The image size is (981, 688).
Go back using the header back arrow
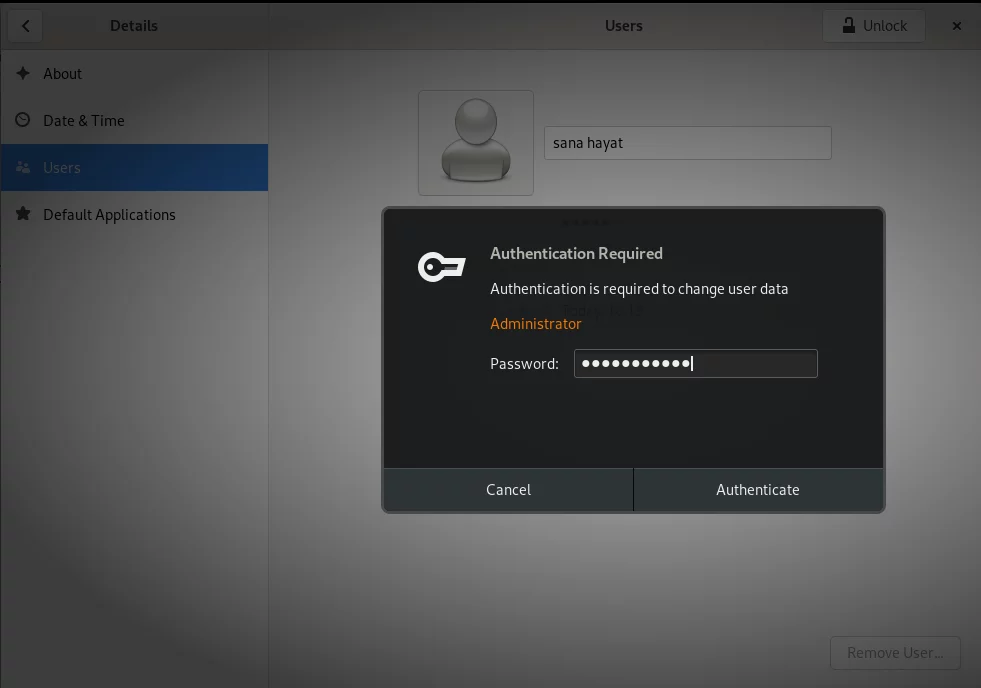coord(25,26)
